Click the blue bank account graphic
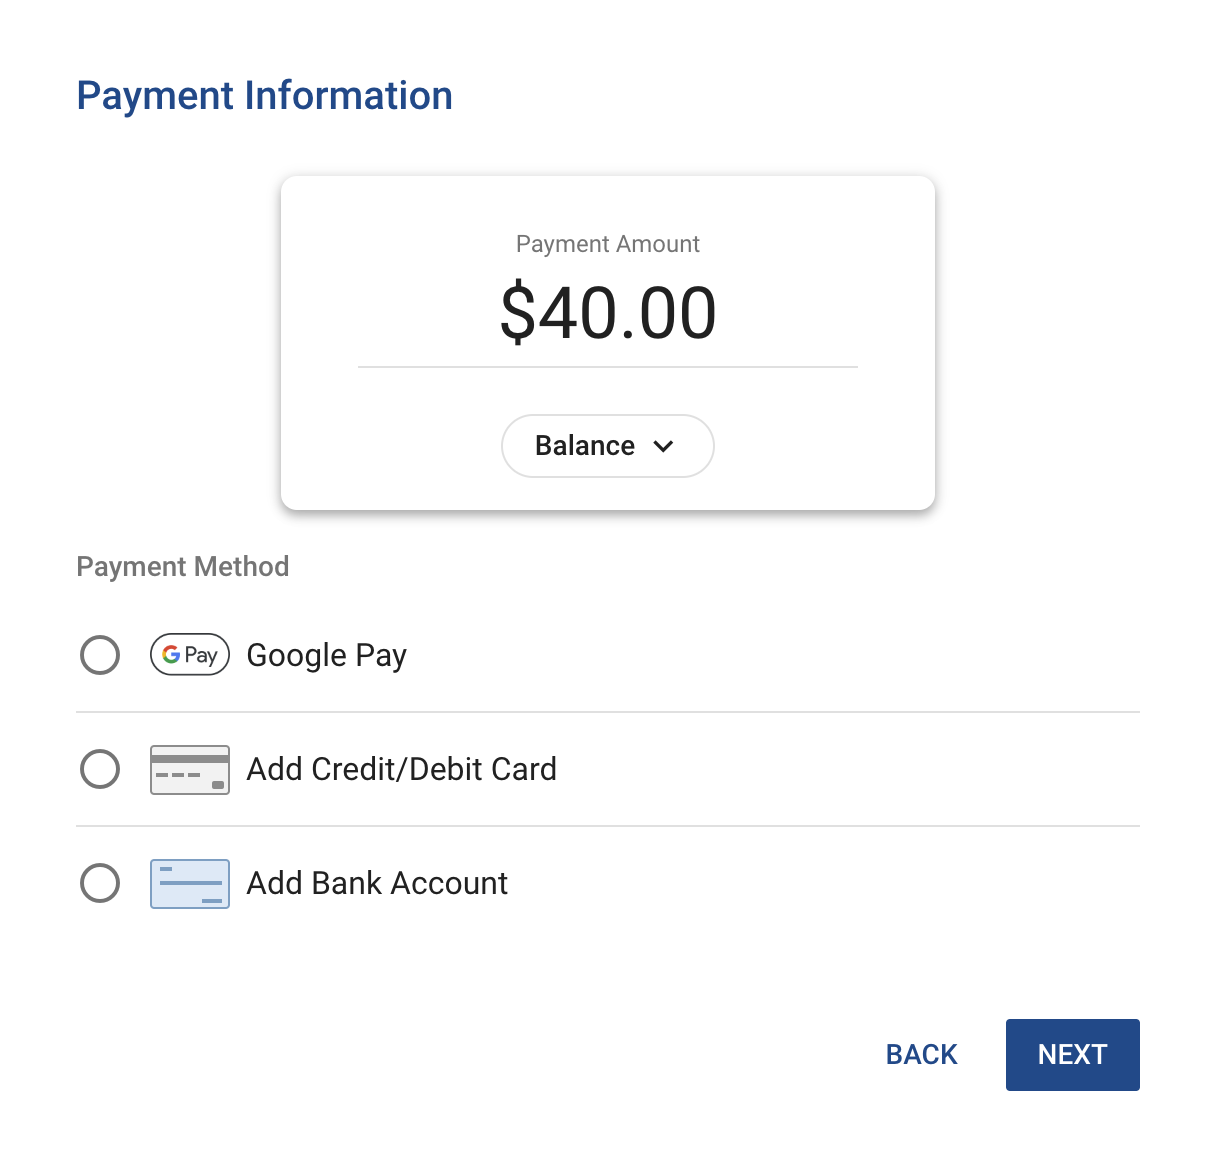The image size is (1218, 1170). [190, 883]
